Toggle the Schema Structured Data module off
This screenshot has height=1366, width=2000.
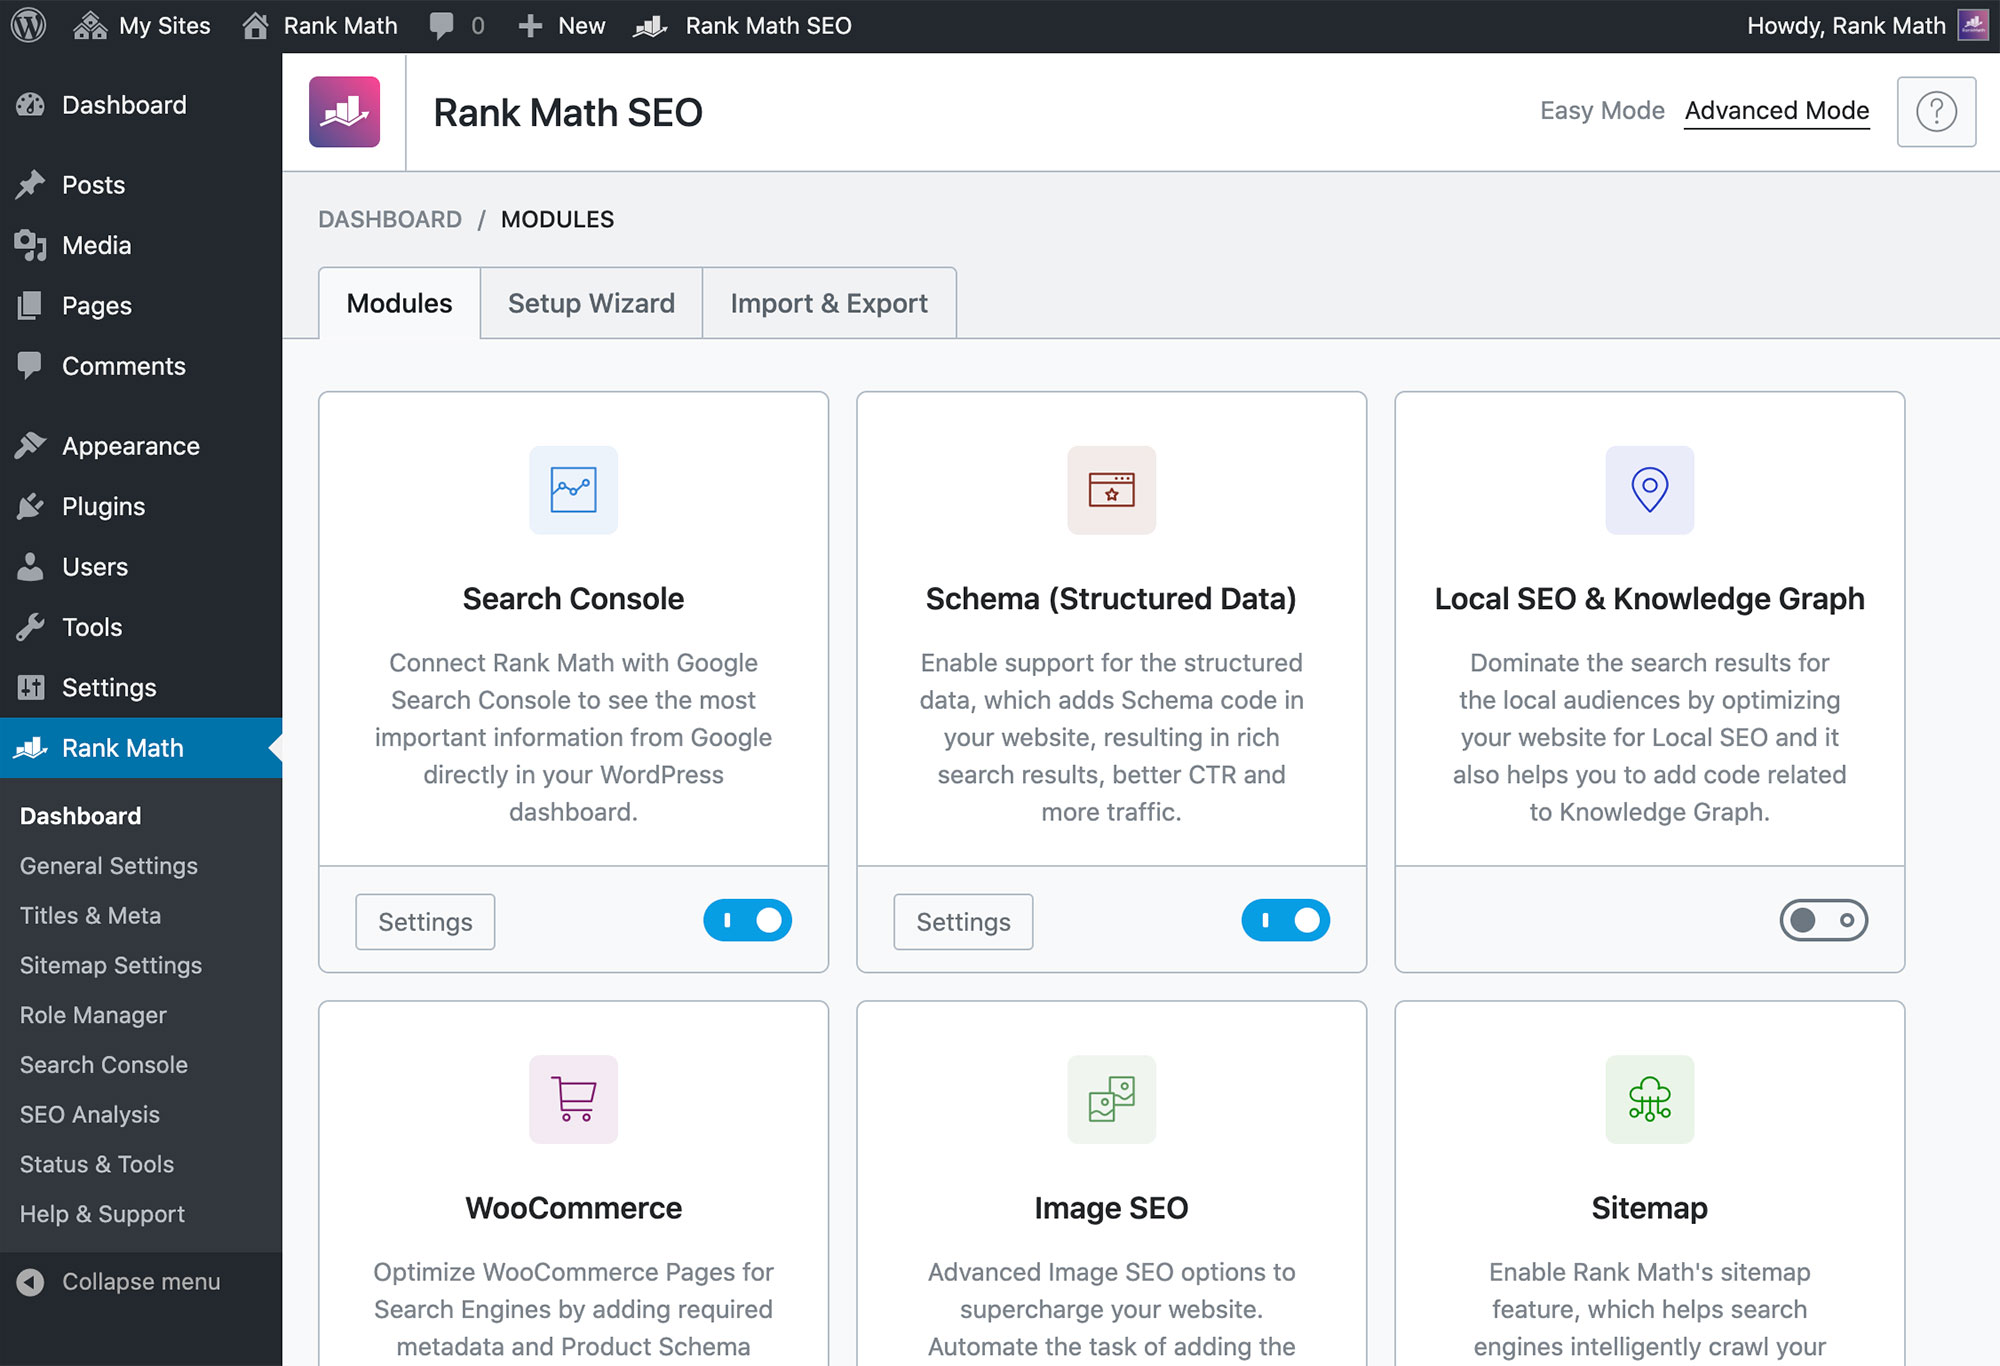pyautogui.click(x=1286, y=919)
